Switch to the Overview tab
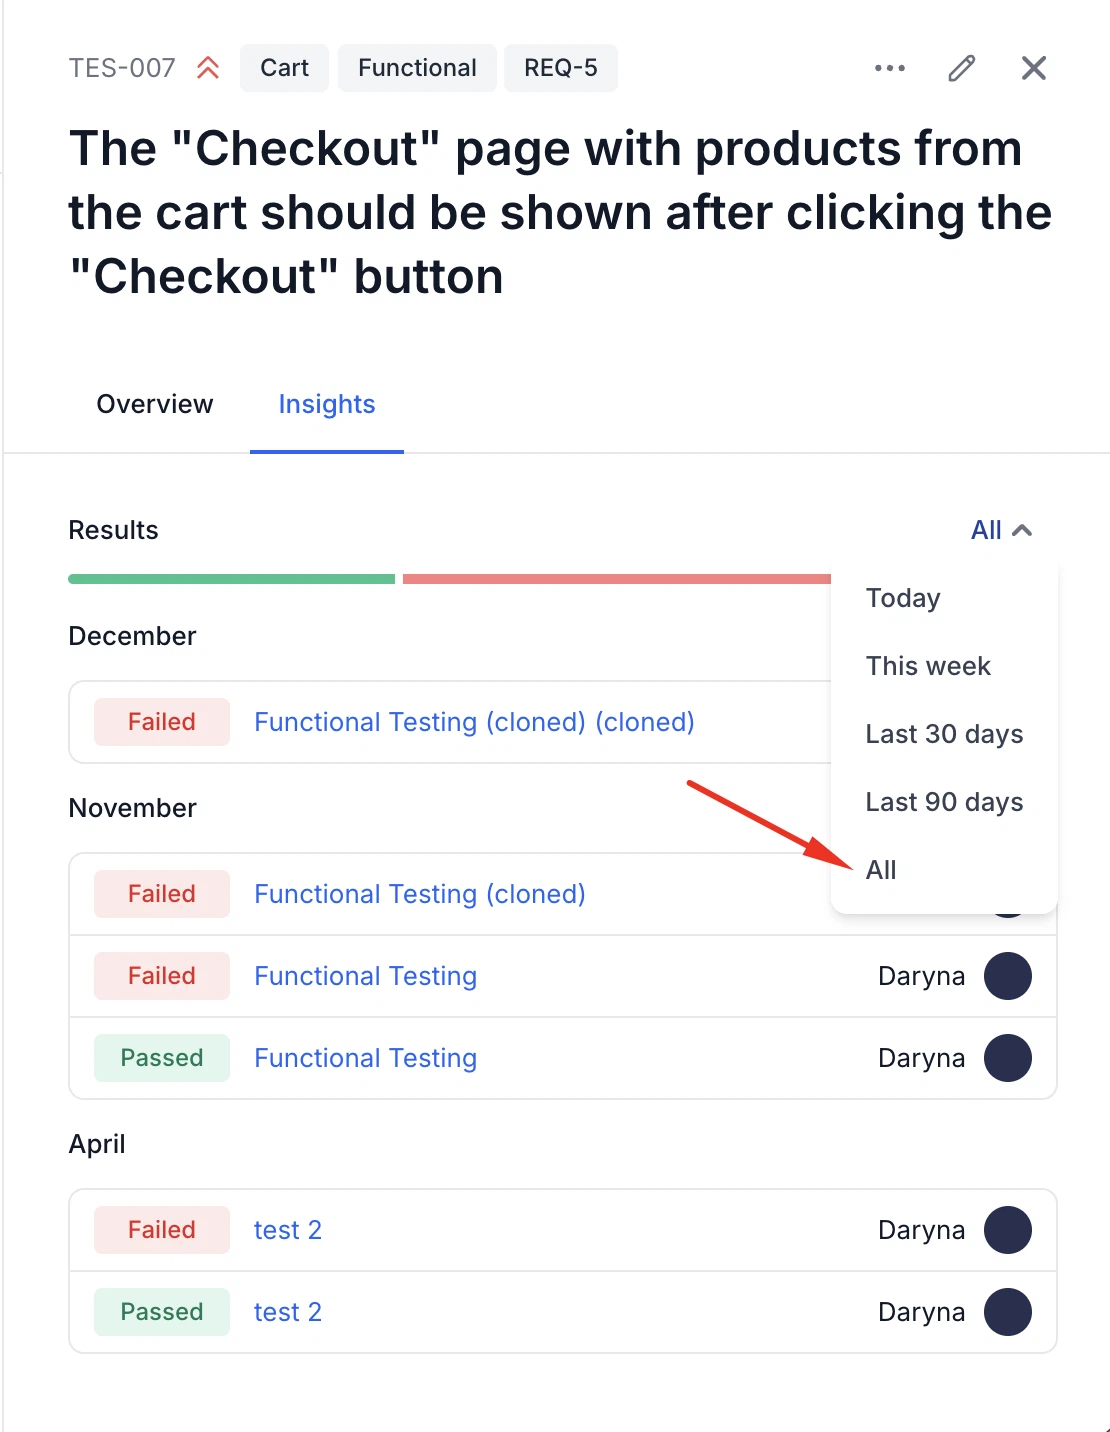Screen dimensions: 1110x1432 point(155,404)
